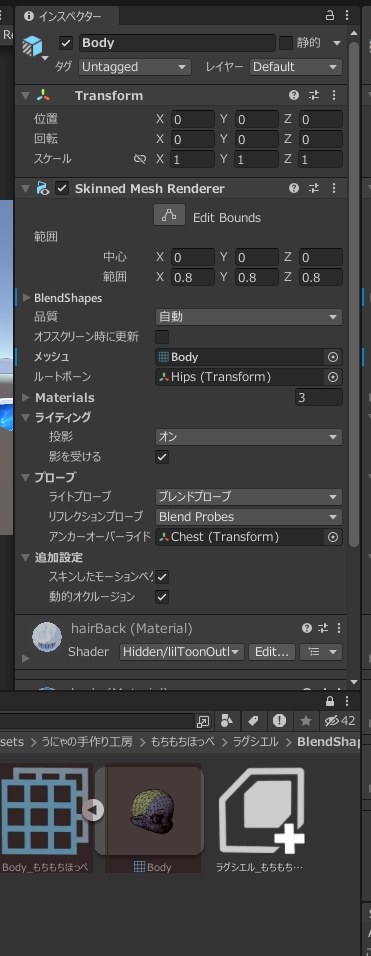
Task: Toggle the Inspector lock icon
Action: coord(330,16)
